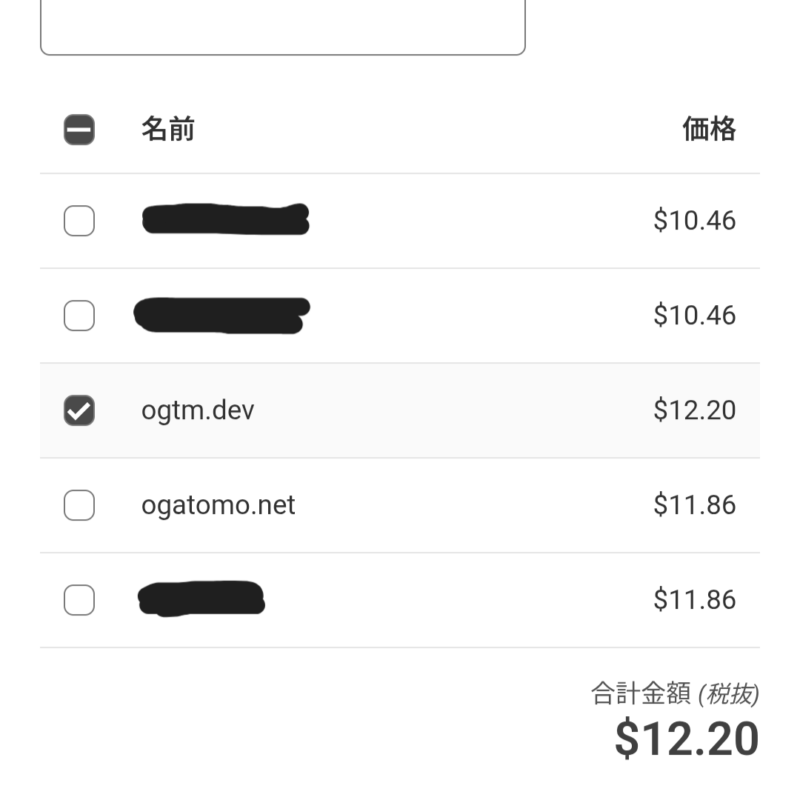Screen dimensions: 800x800
Task: Check the ogatomo.net checkbox
Action: pyautogui.click(x=79, y=505)
